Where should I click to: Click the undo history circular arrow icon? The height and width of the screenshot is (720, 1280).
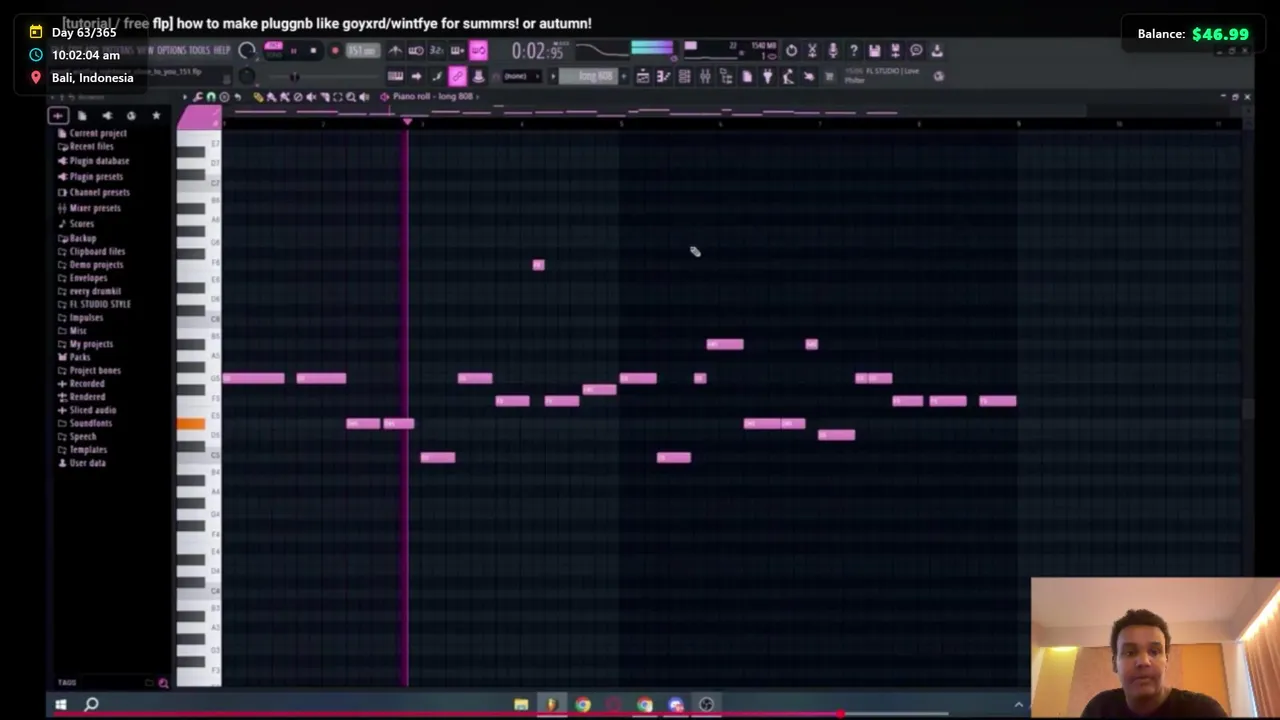point(791,50)
